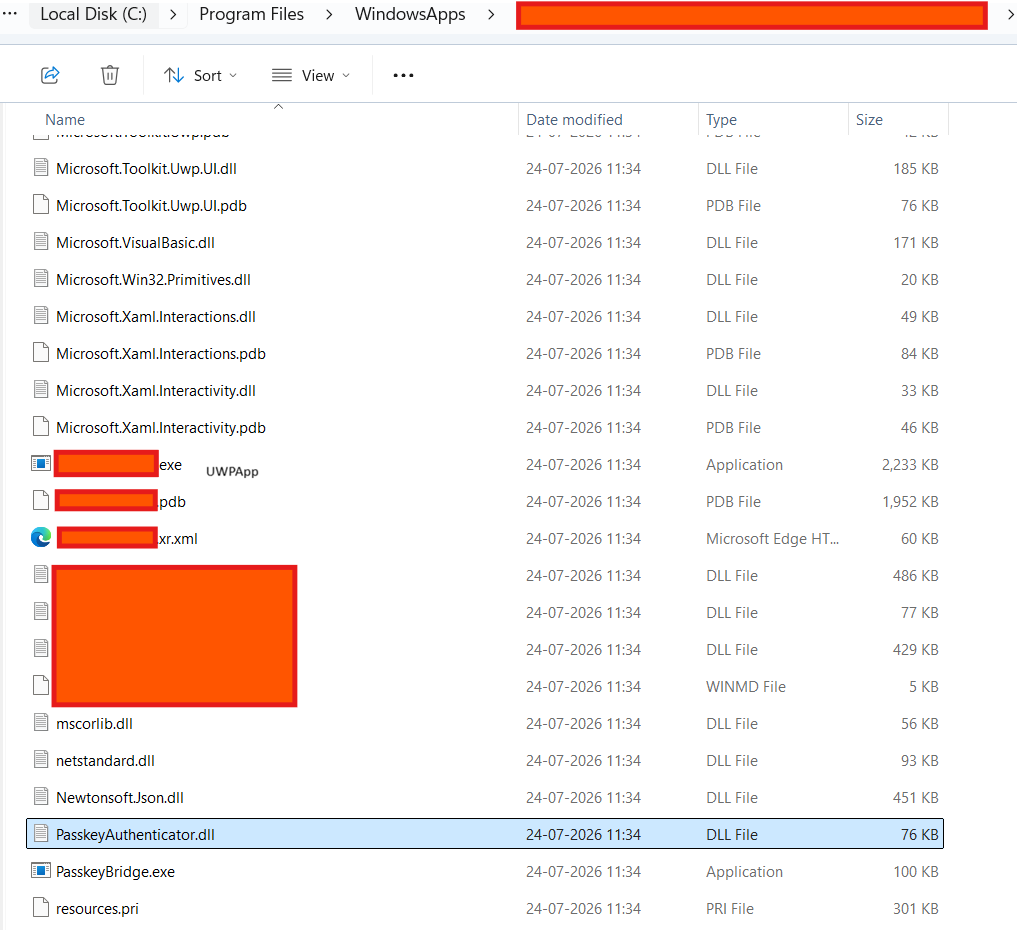This screenshot has width=1017, height=930.
Task: Click the DLL icon beside Newtonsoft.Json.dll
Action: pyautogui.click(x=41, y=796)
